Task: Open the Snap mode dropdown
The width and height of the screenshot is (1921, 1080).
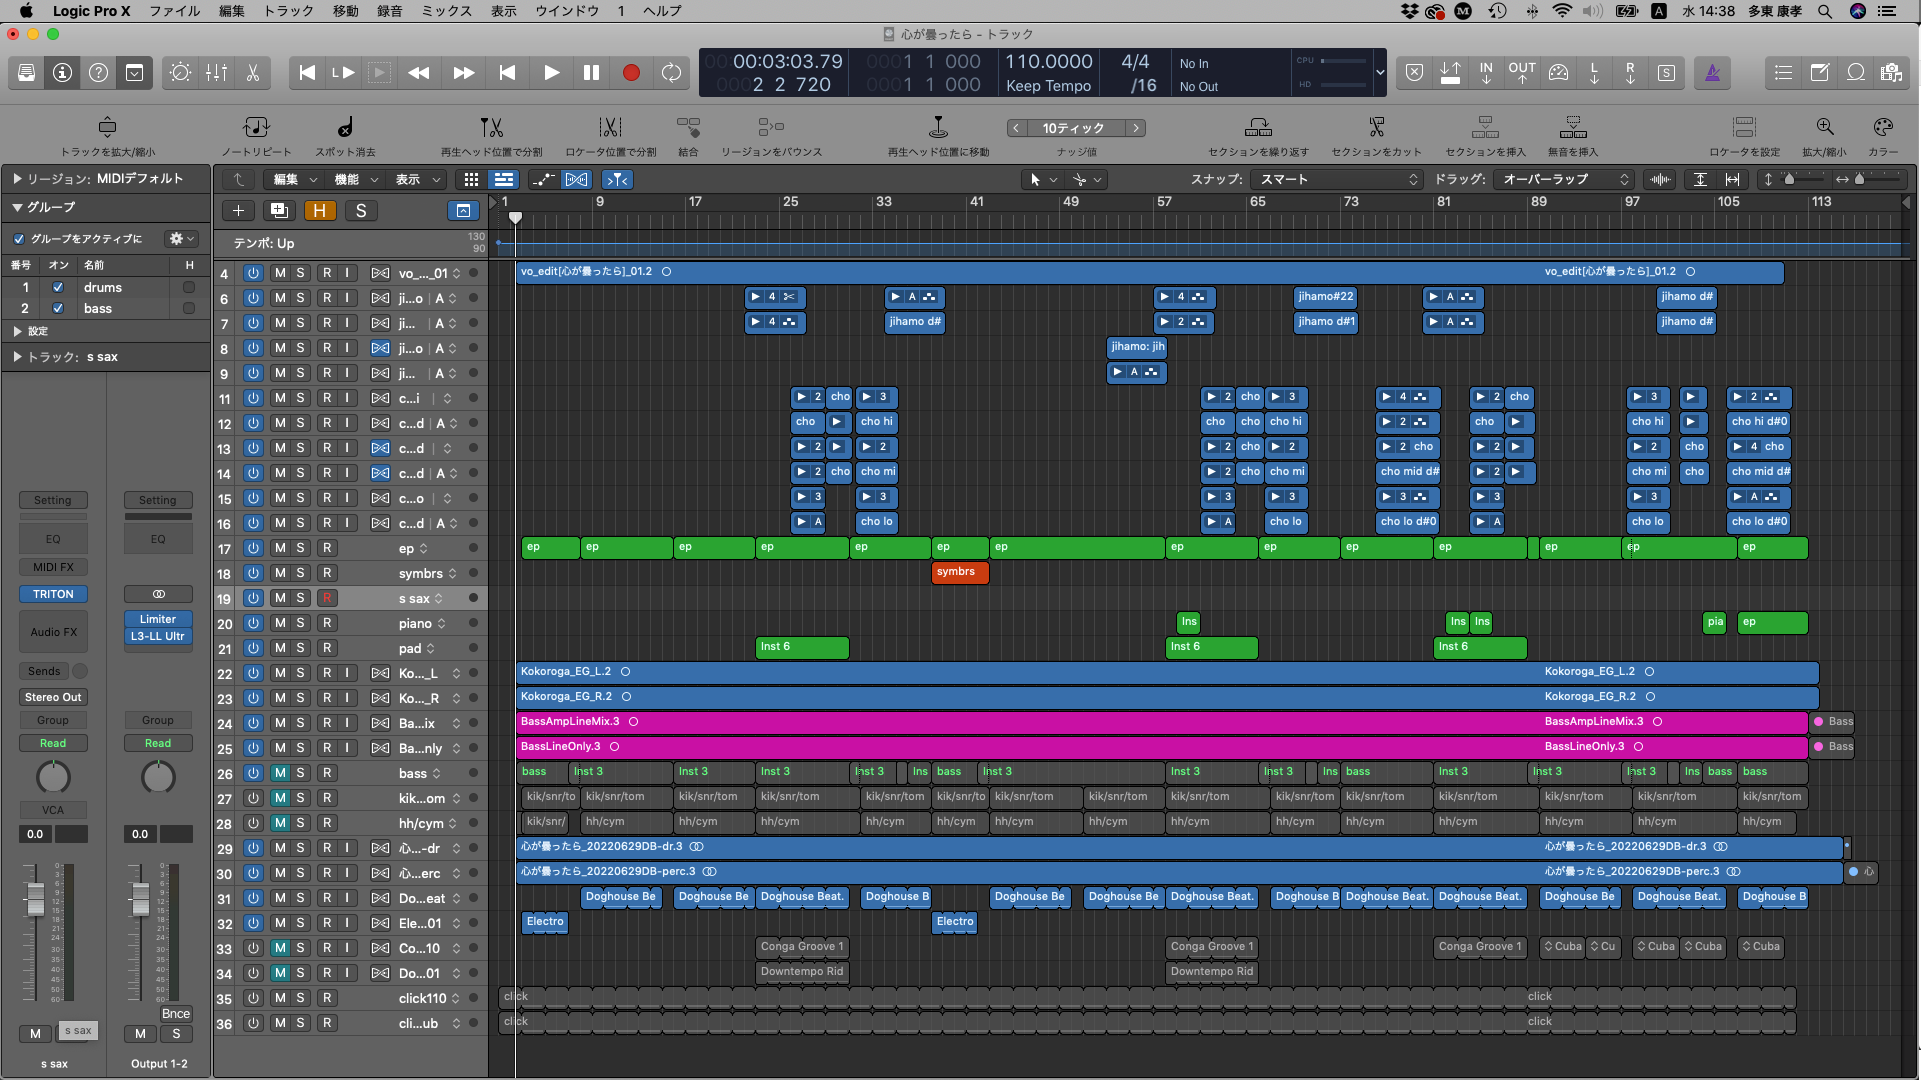Action: pyautogui.click(x=1338, y=179)
